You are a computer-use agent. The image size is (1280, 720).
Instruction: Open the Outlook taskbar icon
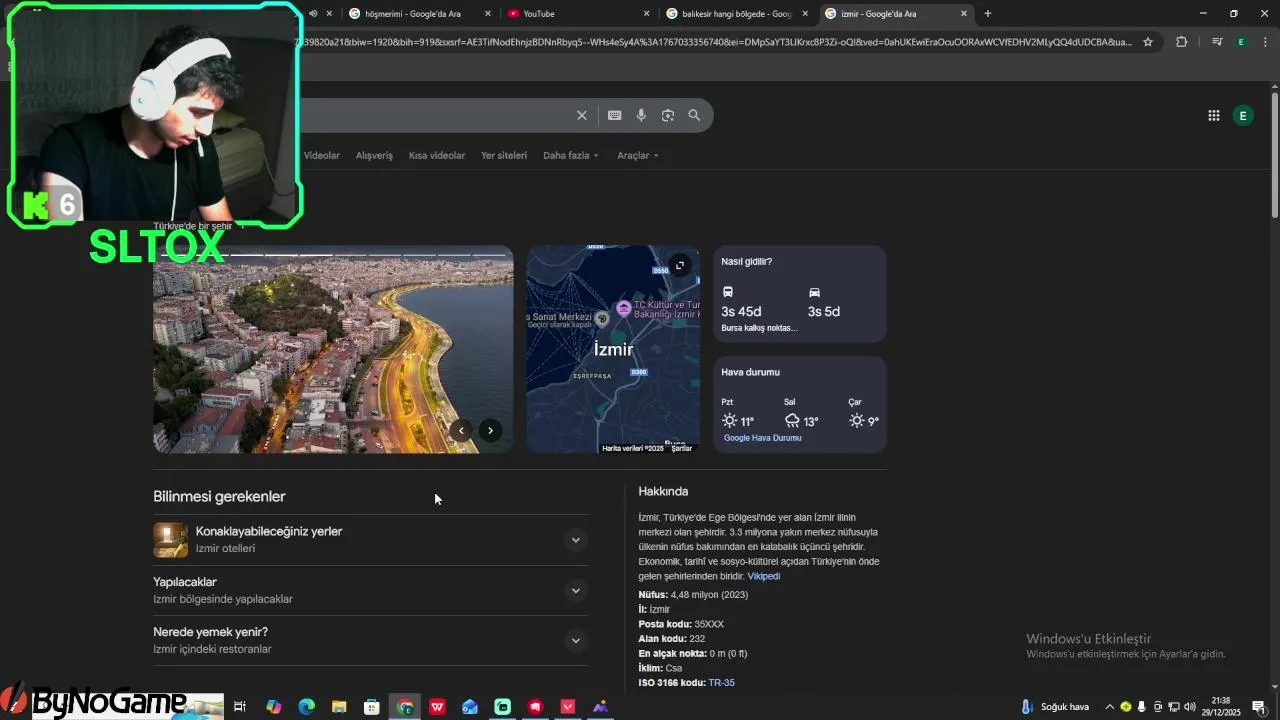coord(470,707)
